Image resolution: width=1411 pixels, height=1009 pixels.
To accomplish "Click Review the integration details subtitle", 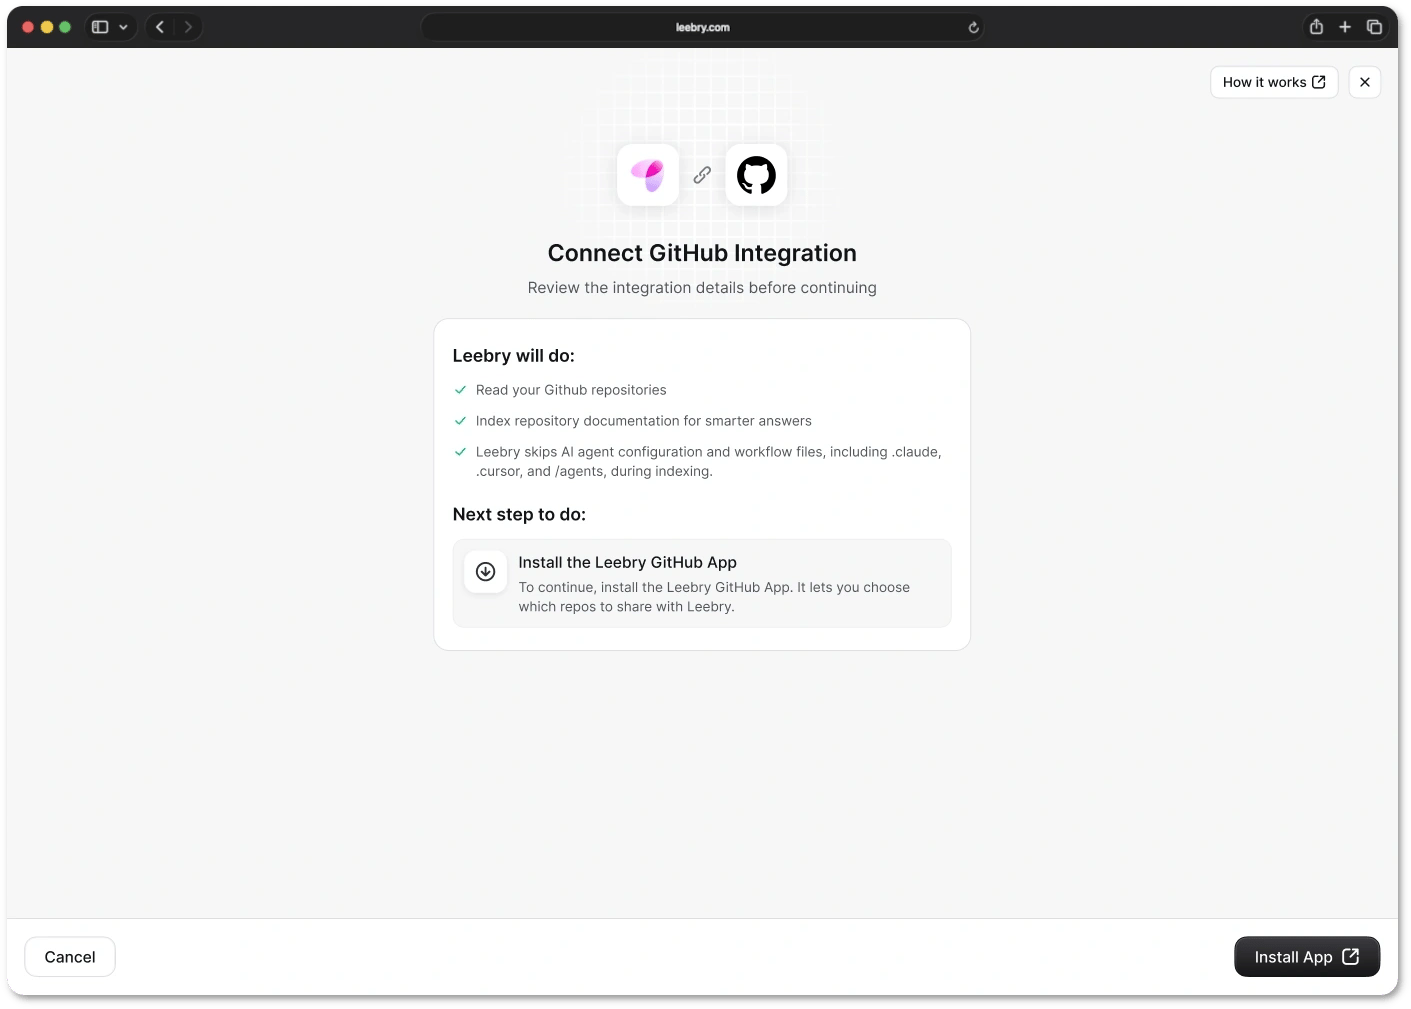I will [702, 288].
